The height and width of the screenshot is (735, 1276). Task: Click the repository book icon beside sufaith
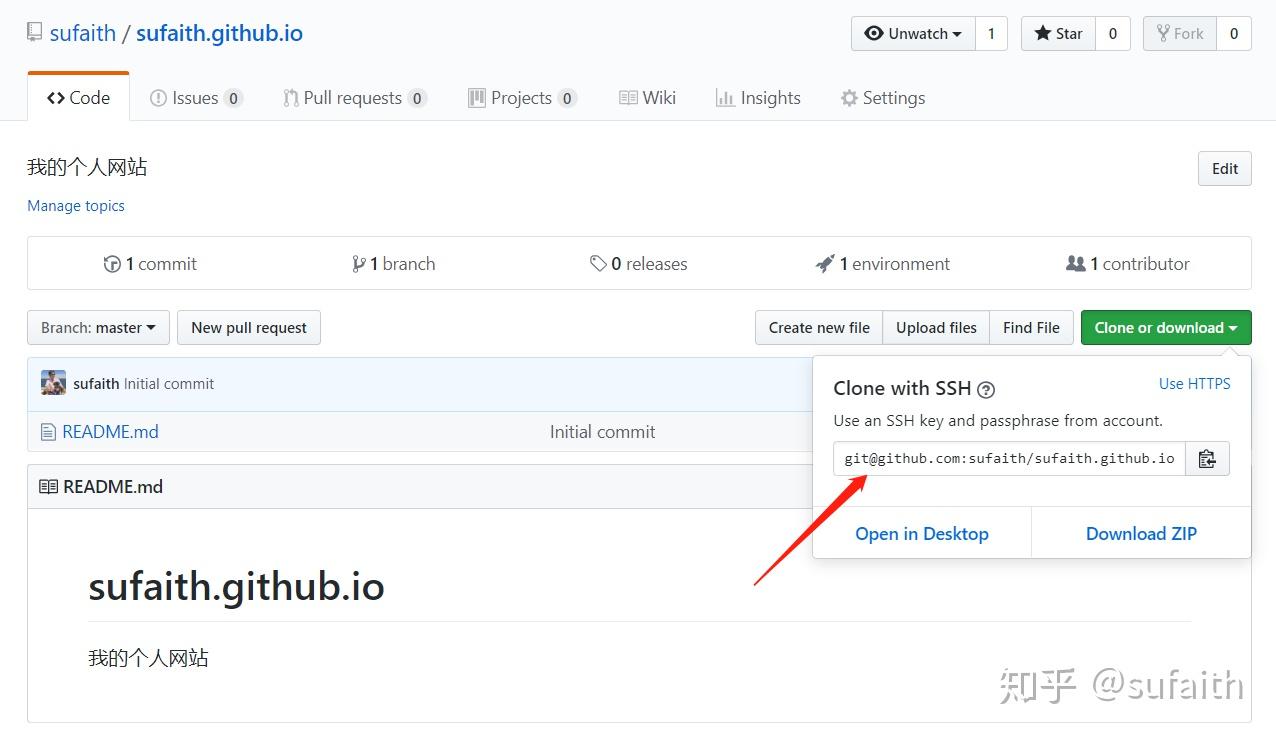tap(35, 33)
